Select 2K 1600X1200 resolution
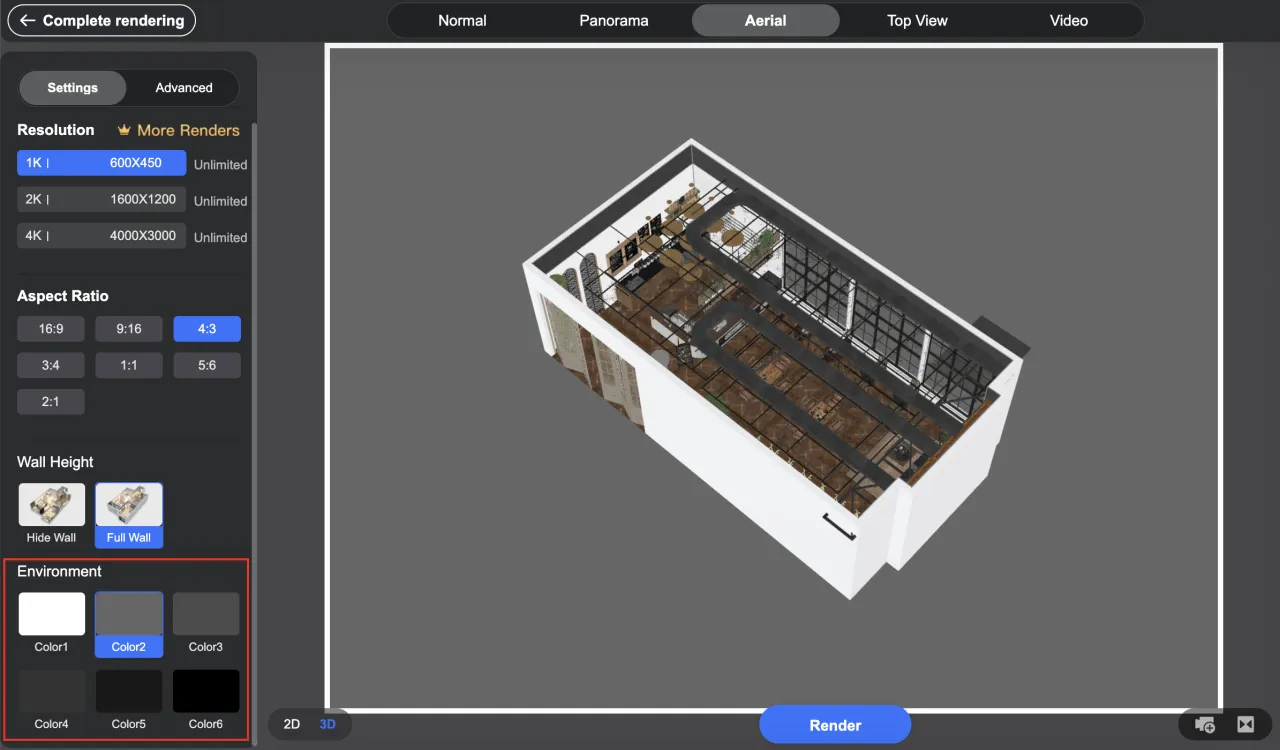 pyautogui.click(x=101, y=199)
